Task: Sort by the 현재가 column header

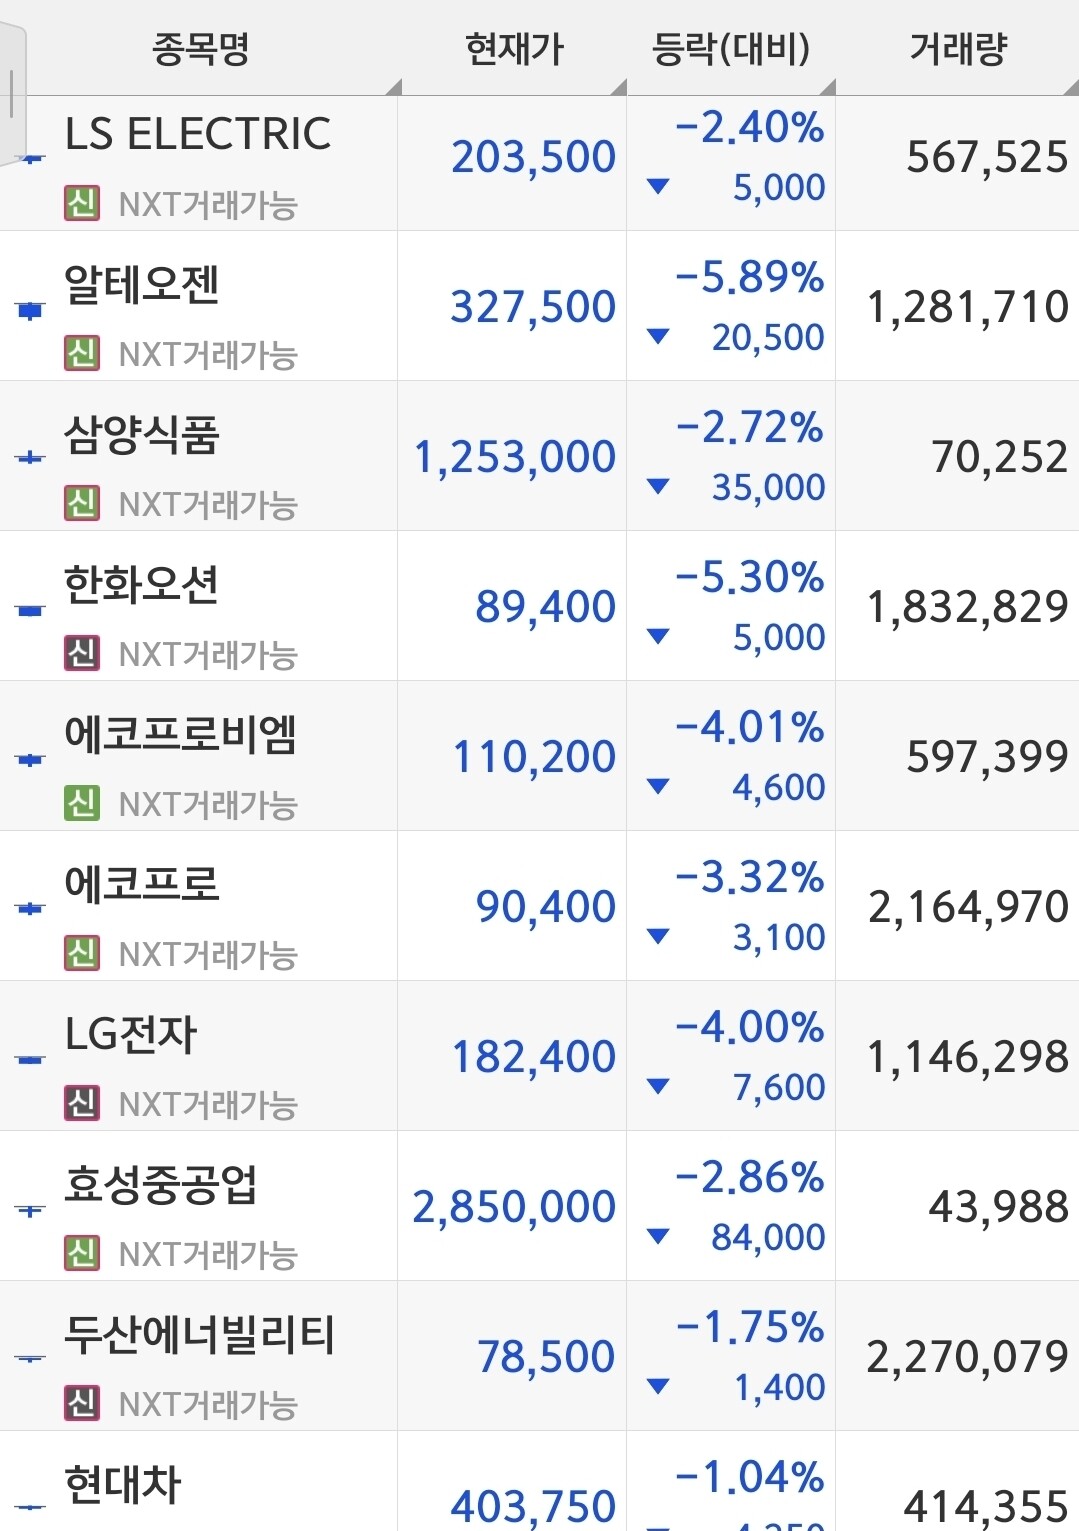Action: [x=514, y=48]
